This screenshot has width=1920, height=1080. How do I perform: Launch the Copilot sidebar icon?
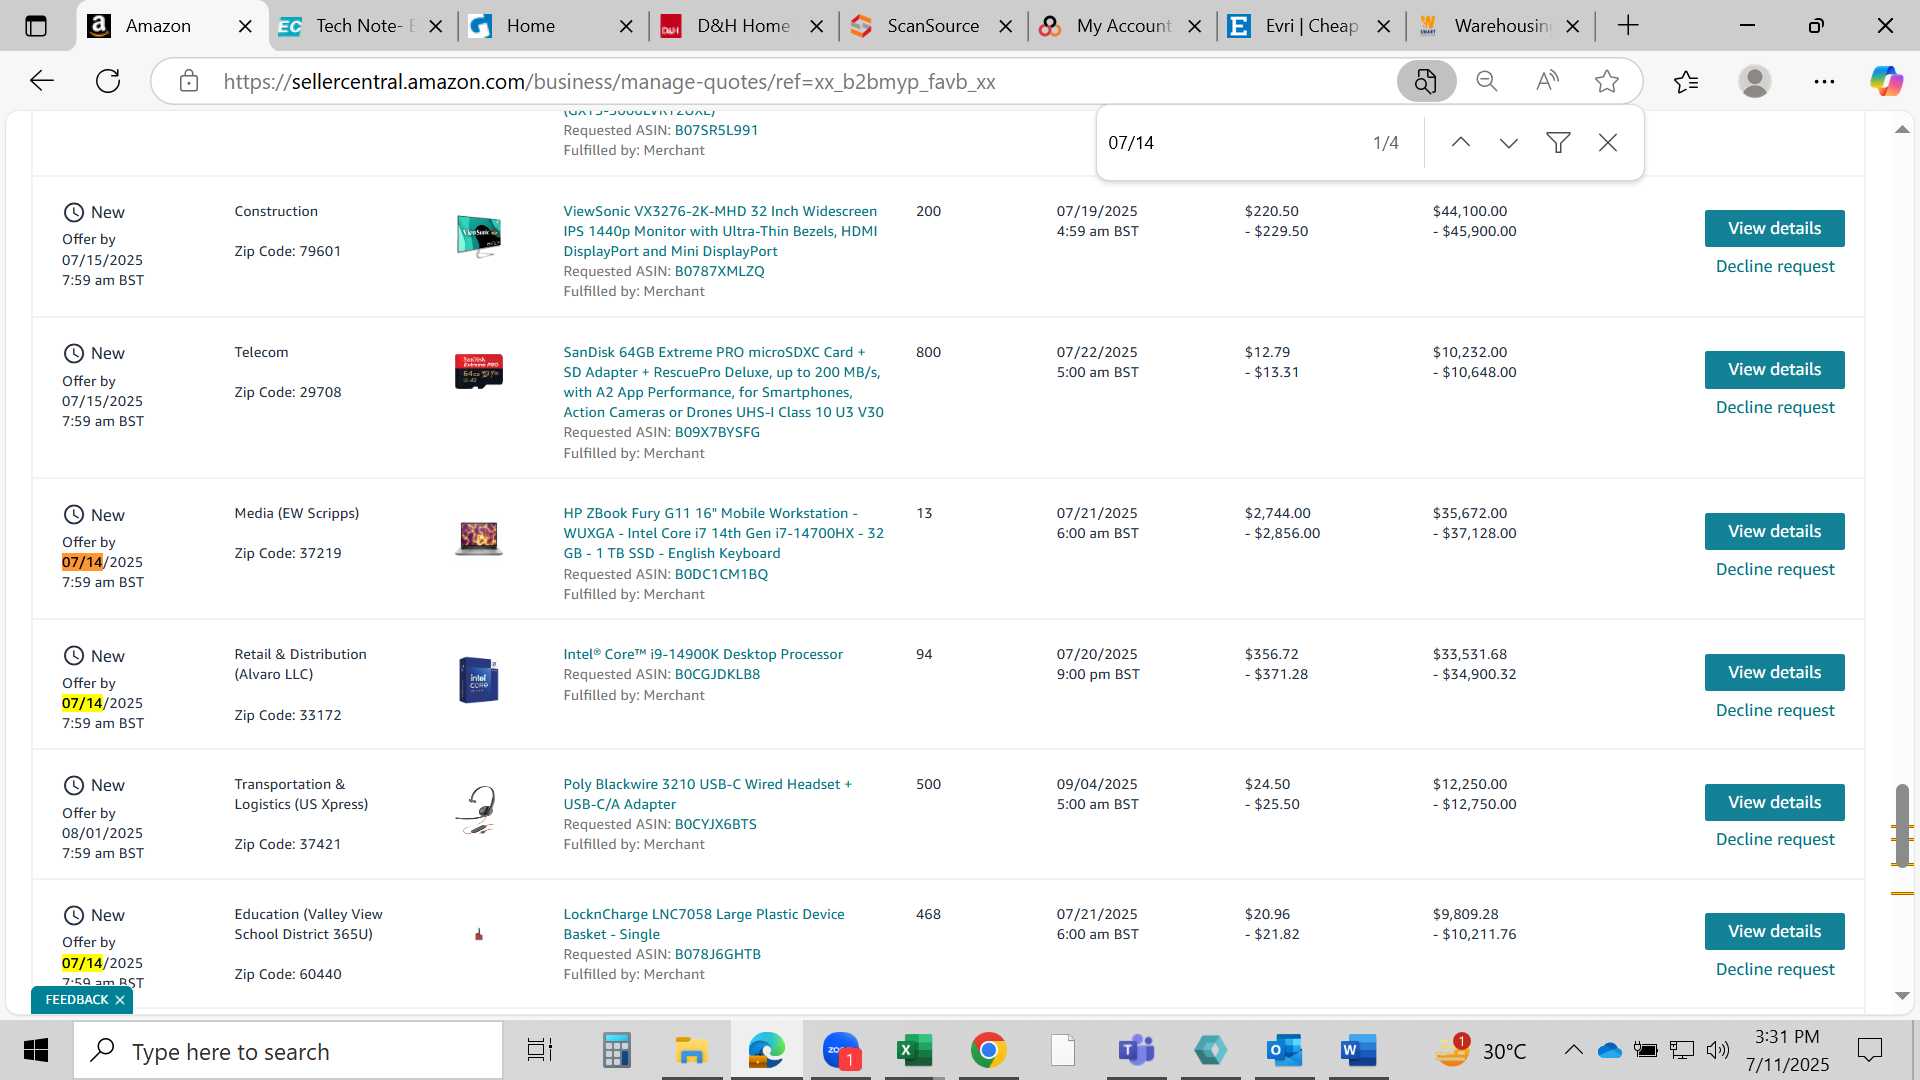[x=1886, y=81]
